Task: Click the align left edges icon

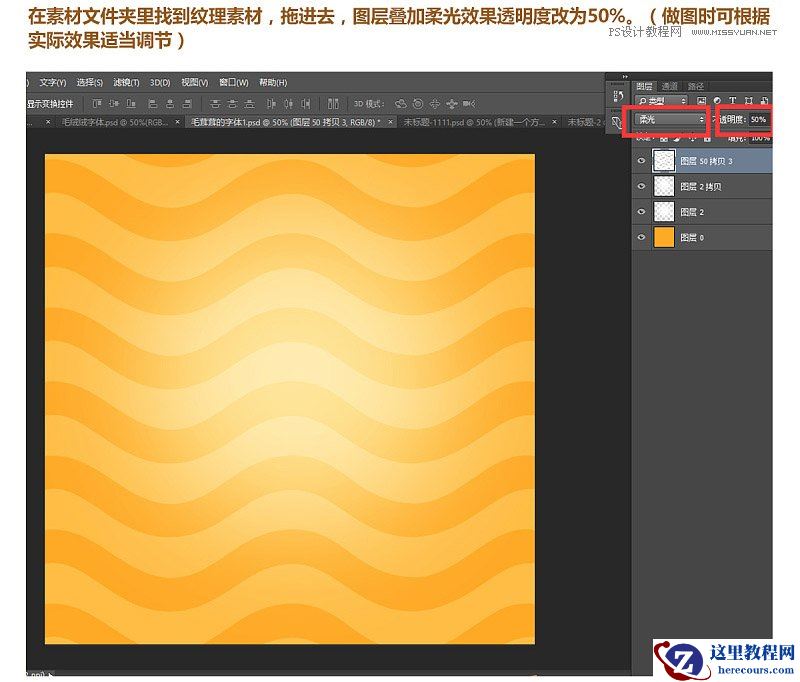Action: (153, 104)
